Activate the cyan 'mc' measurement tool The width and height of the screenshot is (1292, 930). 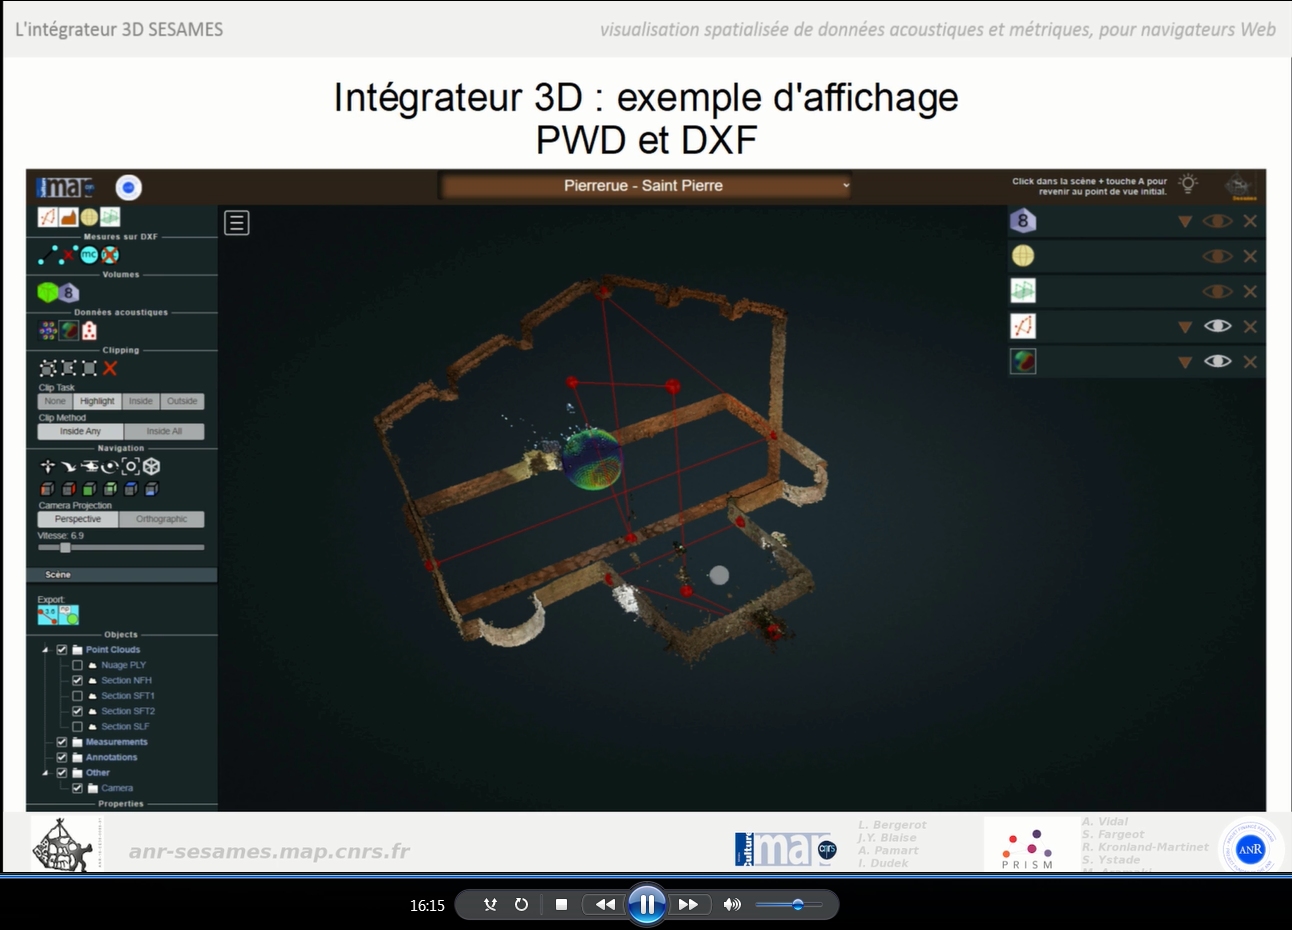click(x=89, y=255)
